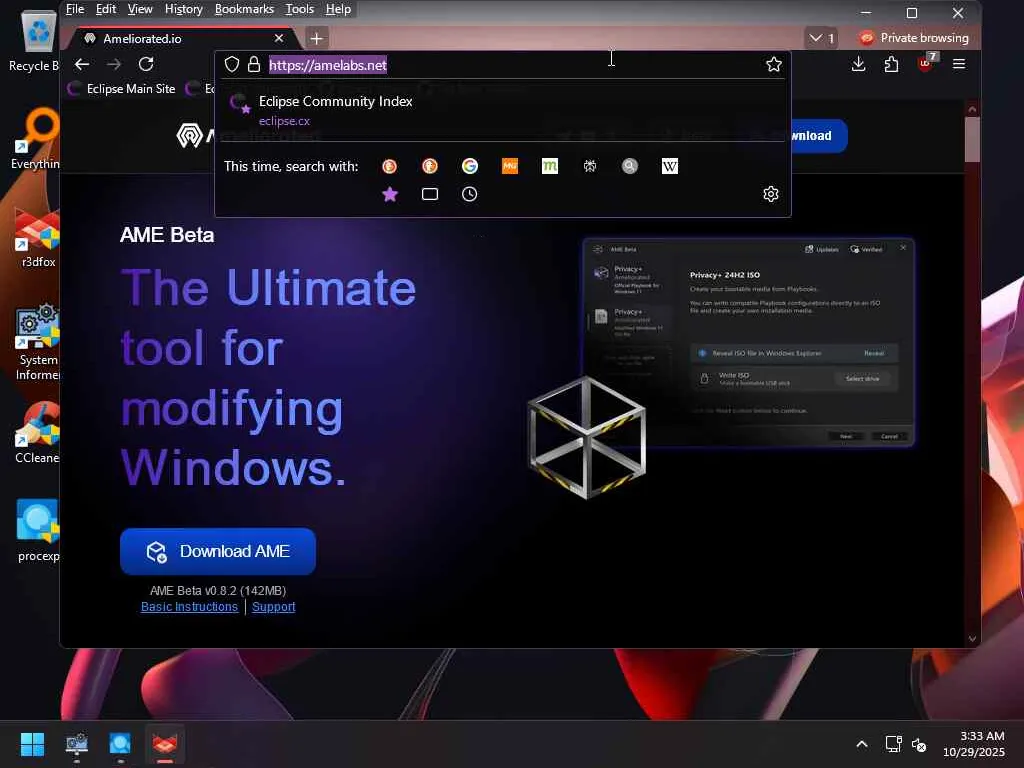Open the Edit menu
Screen dimensions: 1024x768
tap(106, 9)
